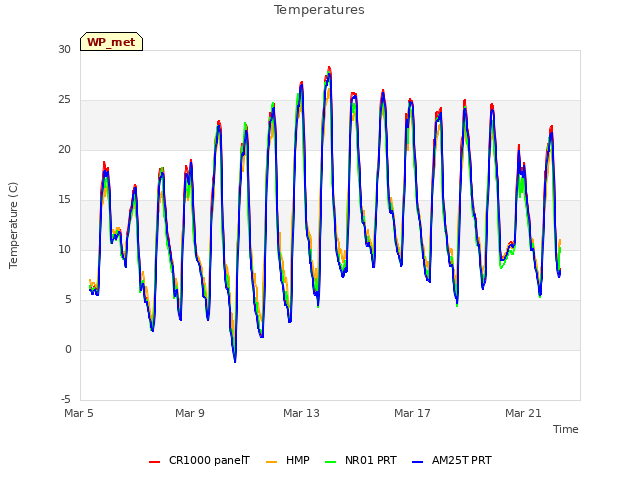Toggle the AM25T PRT legend entry
Image resolution: width=640 pixels, height=480 pixels.
tap(452, 460)
